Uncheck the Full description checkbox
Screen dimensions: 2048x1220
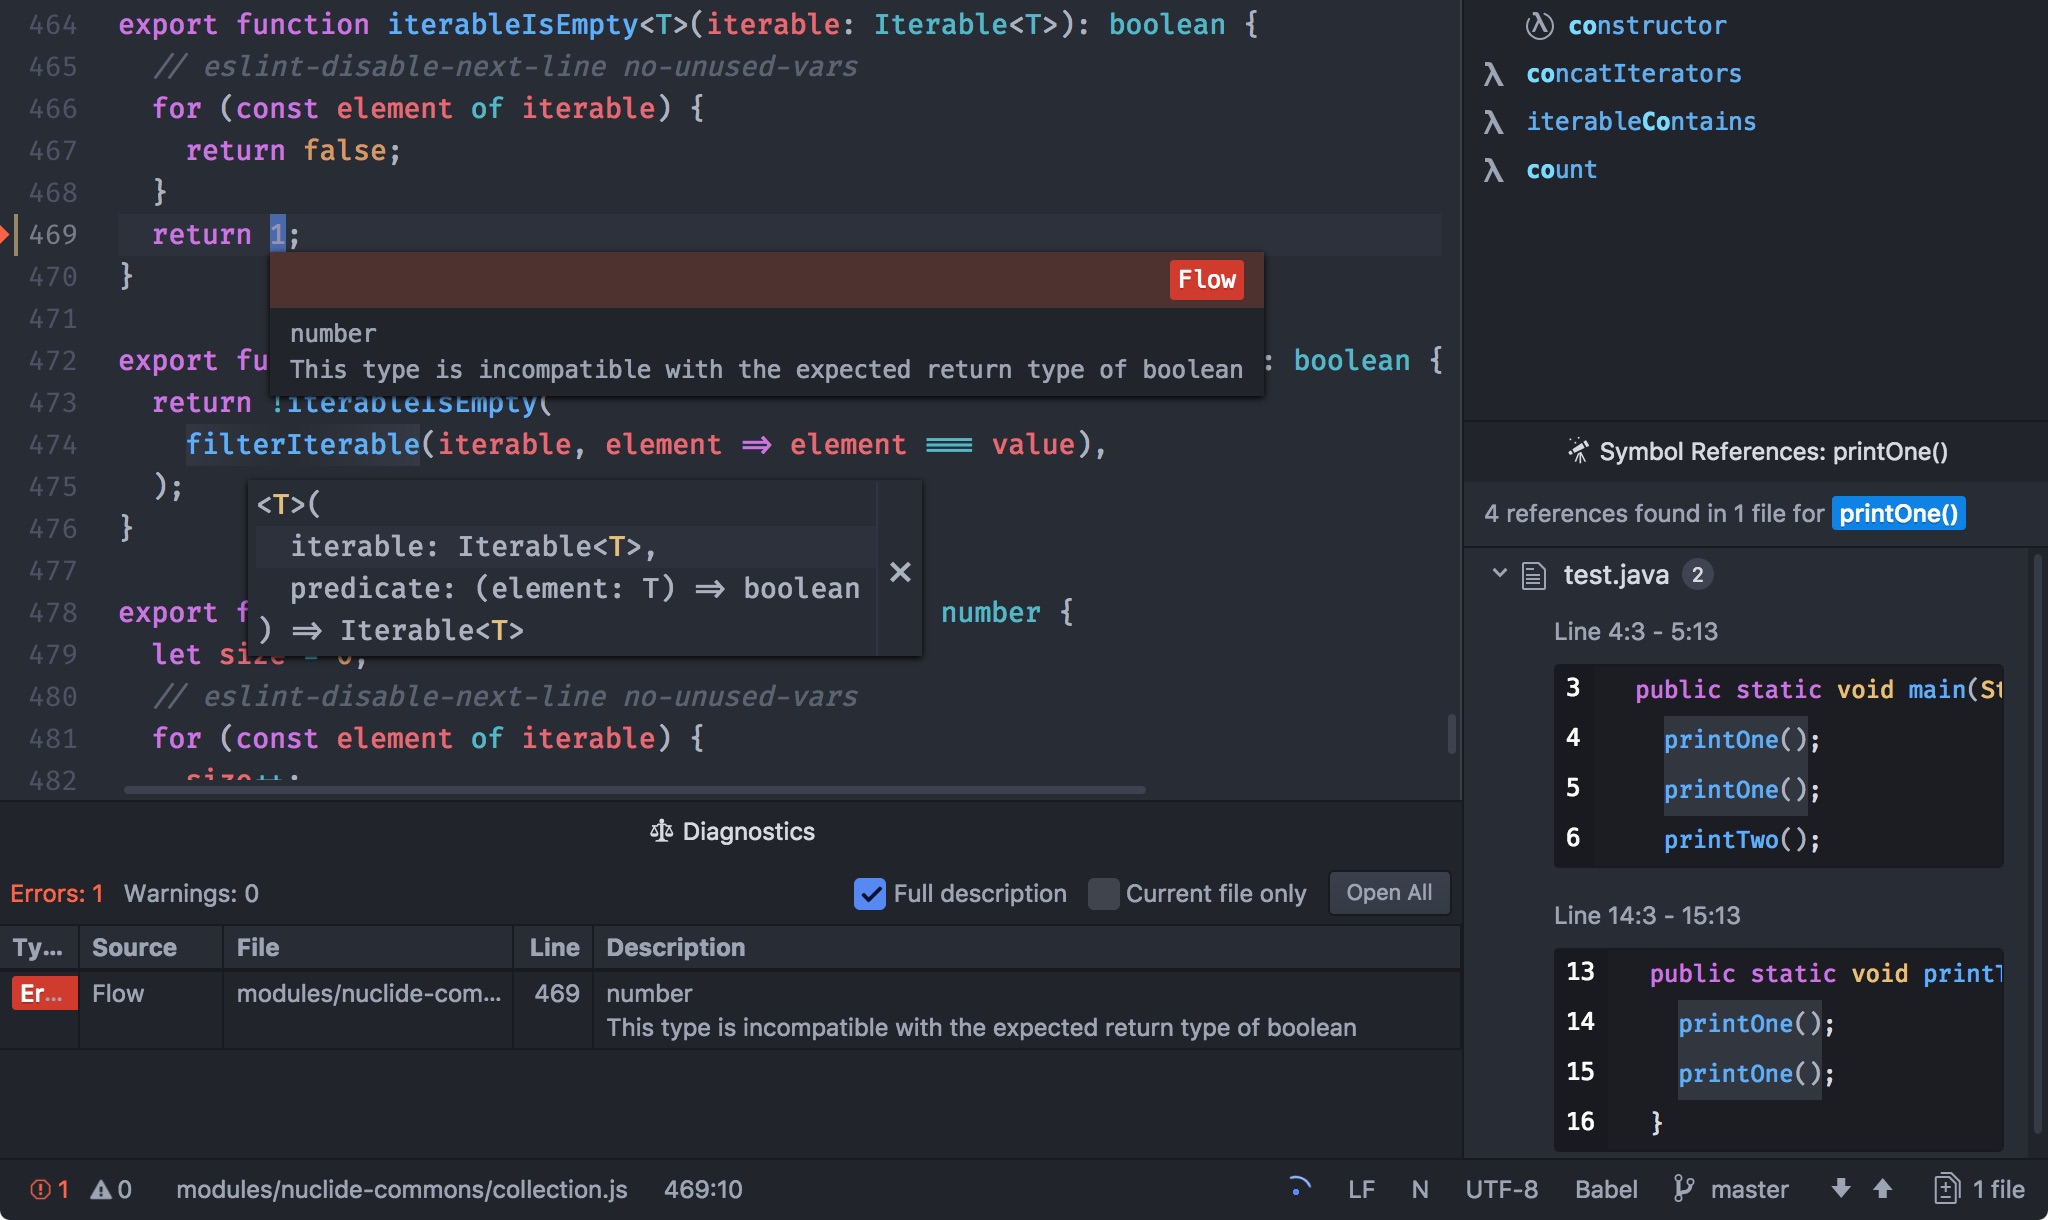(870, 893)
